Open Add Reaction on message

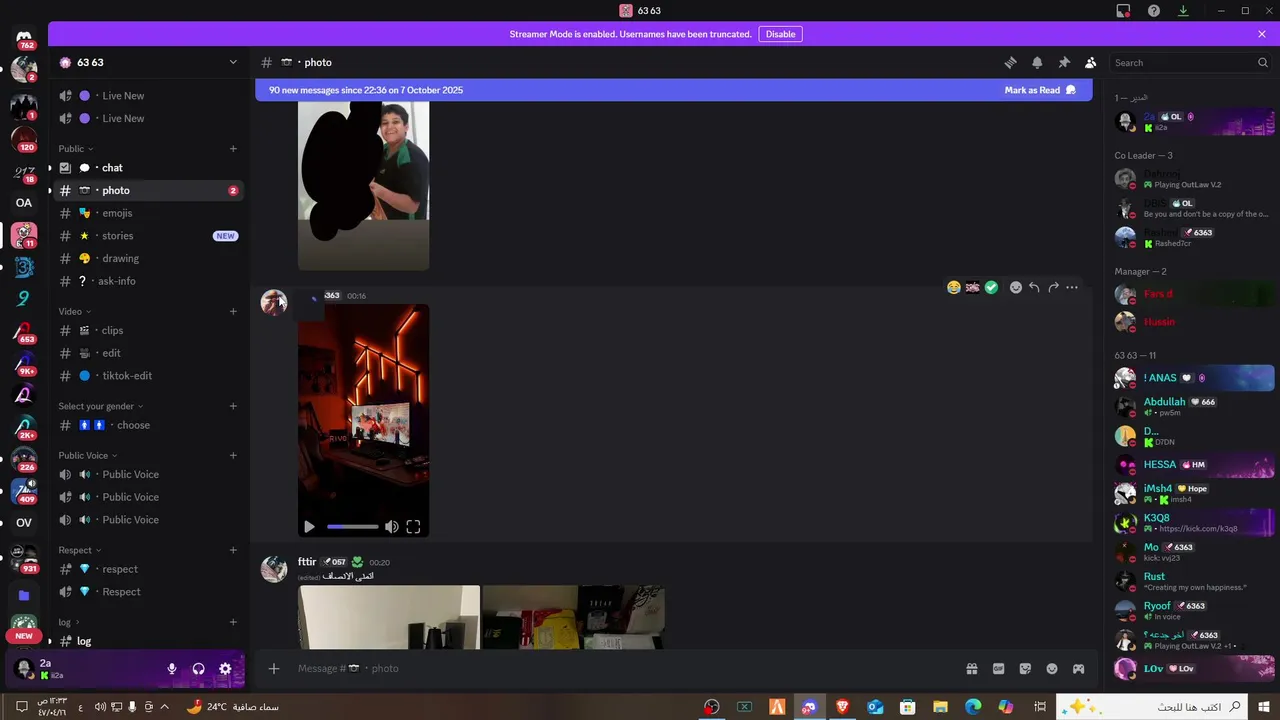pyautogui.click(x=1016, y=287)
